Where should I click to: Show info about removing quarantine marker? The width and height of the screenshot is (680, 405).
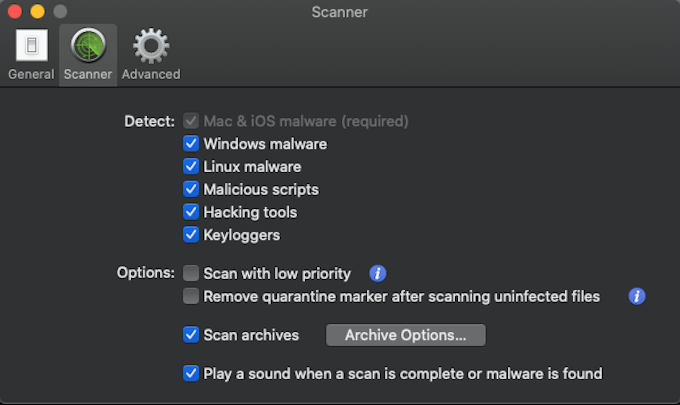coord(637,297)
